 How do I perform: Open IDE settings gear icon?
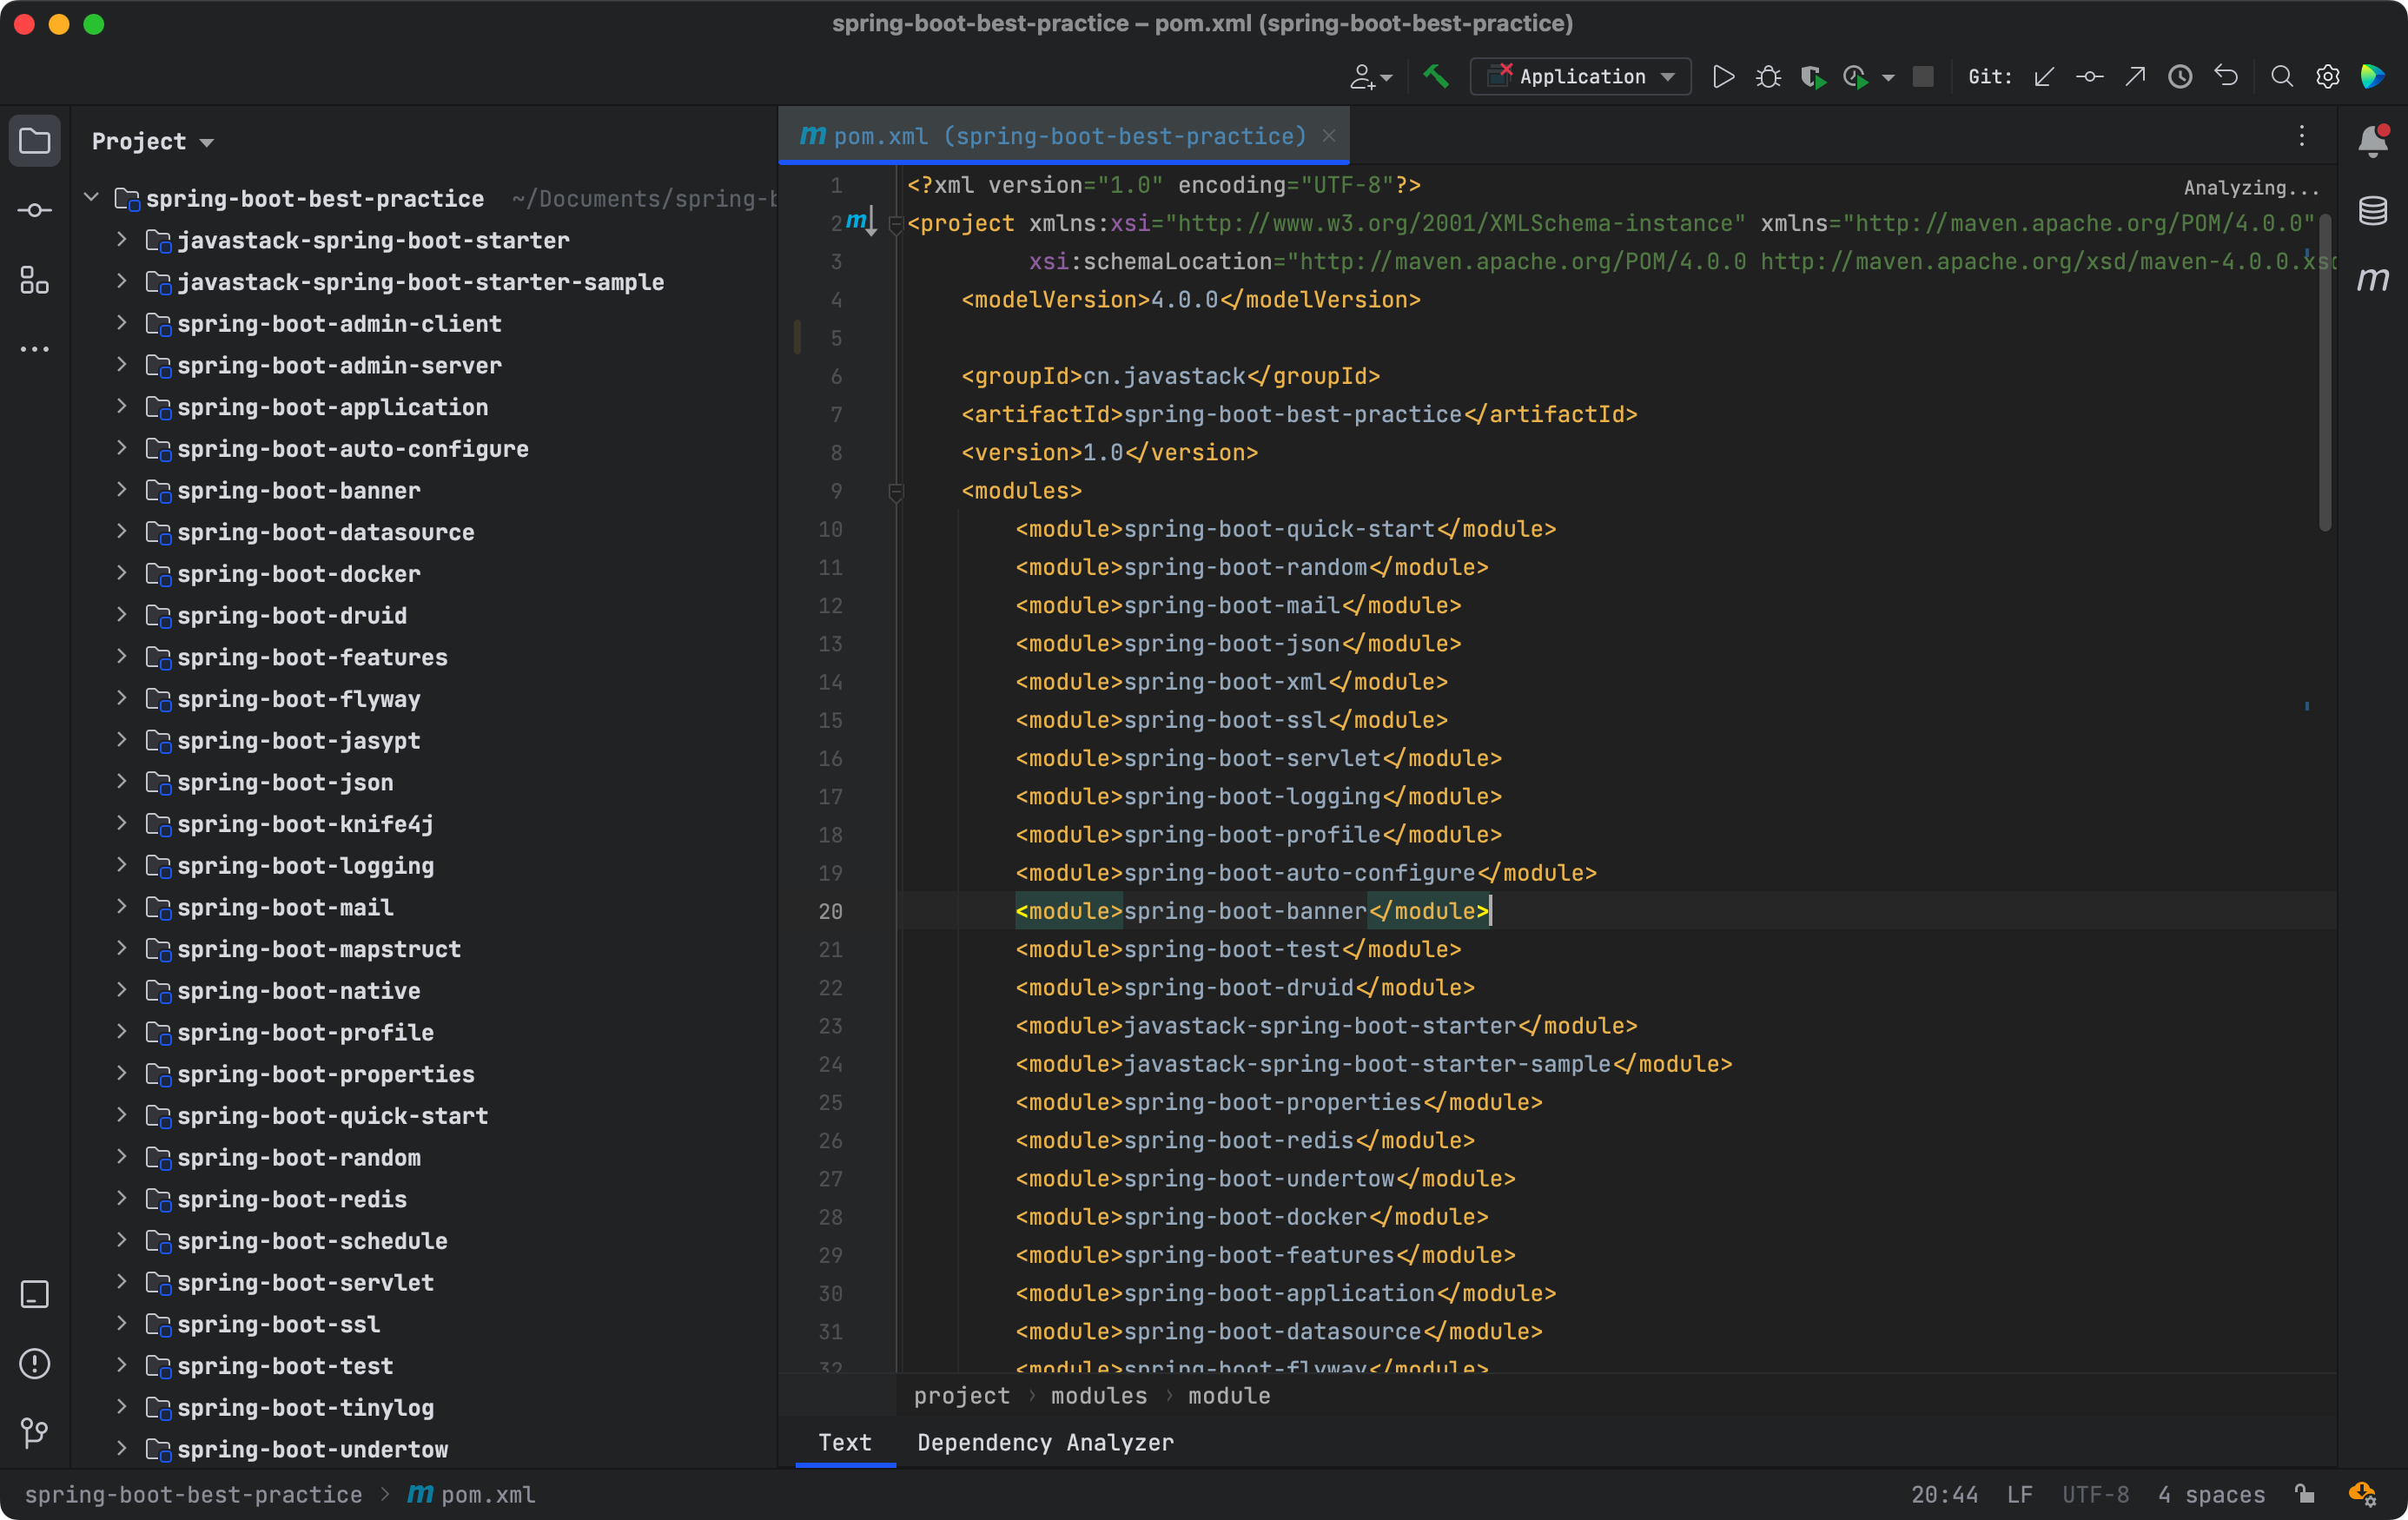pyautogui.click(x=2328, y=77)
